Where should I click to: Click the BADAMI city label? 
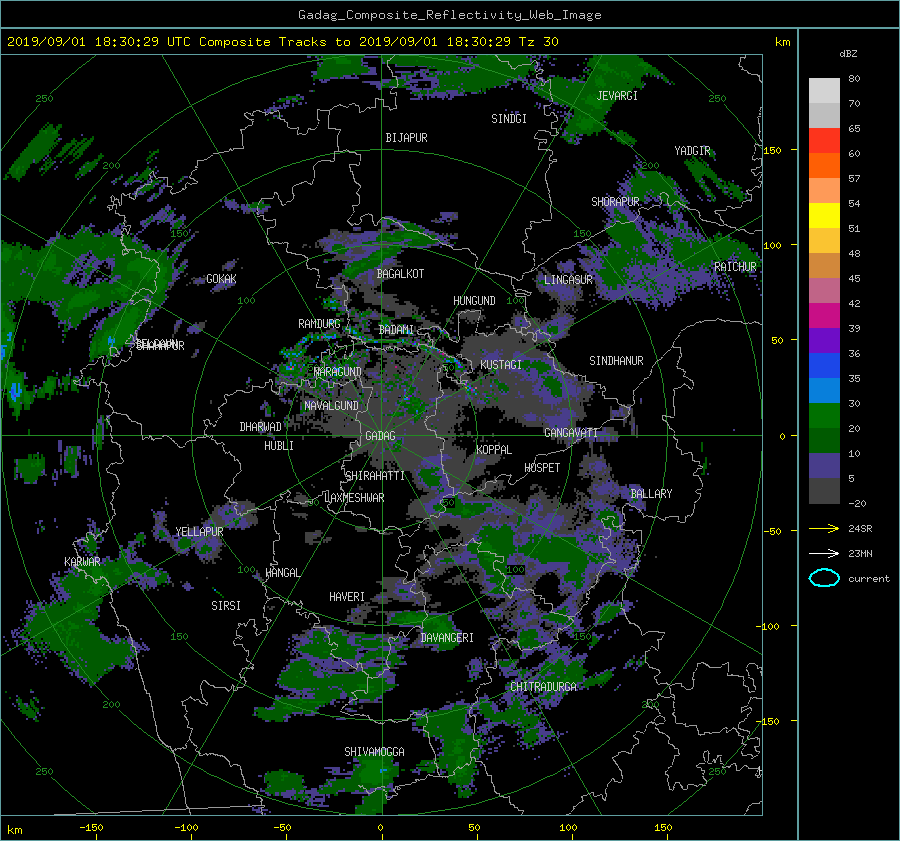click(396, 330)
